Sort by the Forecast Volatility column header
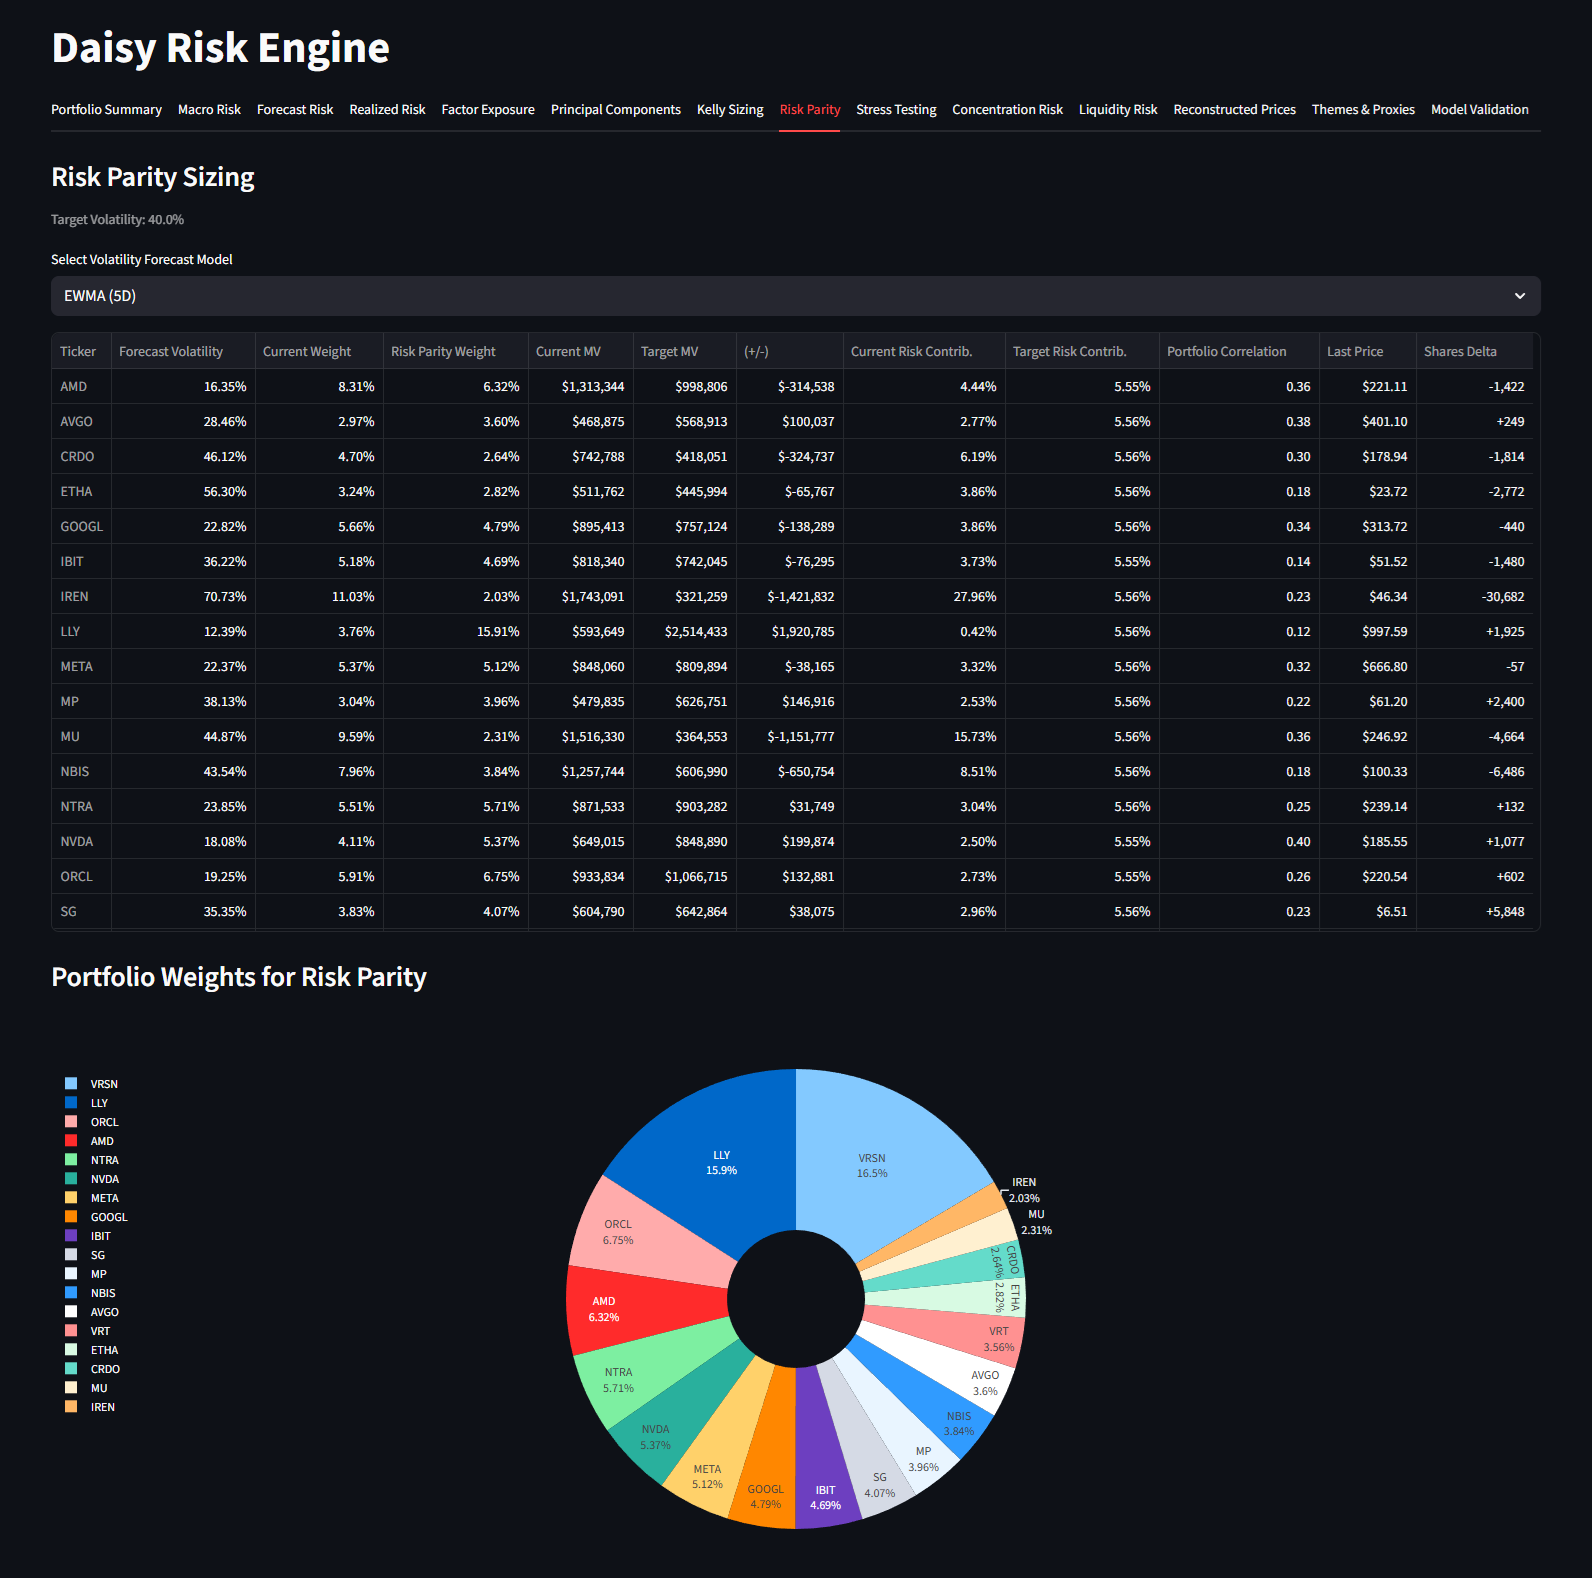The image size is (1592, 1578). (x=171, y=352)
